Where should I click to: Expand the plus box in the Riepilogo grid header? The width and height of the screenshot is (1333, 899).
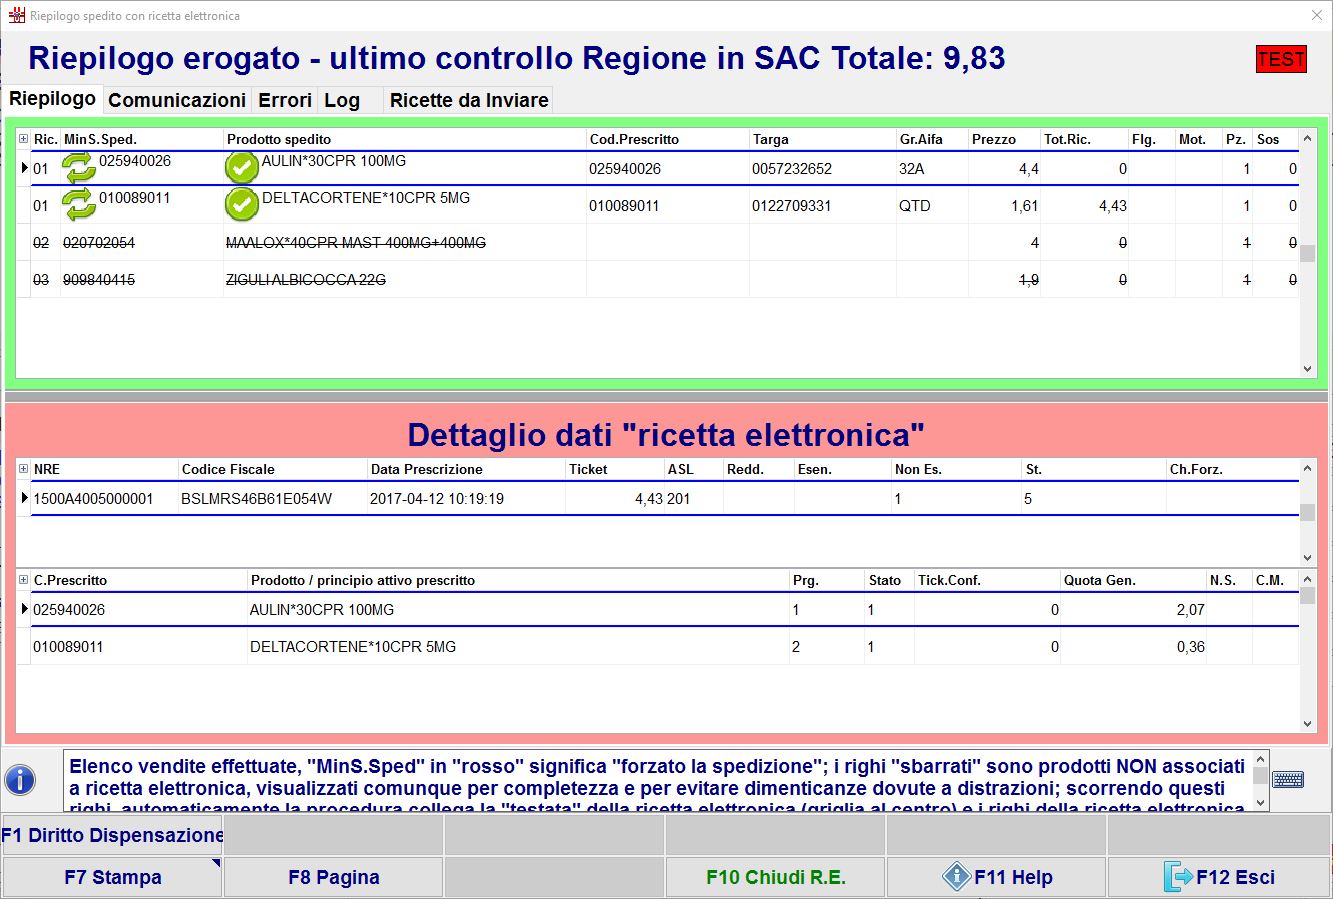pyautogui.click(x=24, y=139)
